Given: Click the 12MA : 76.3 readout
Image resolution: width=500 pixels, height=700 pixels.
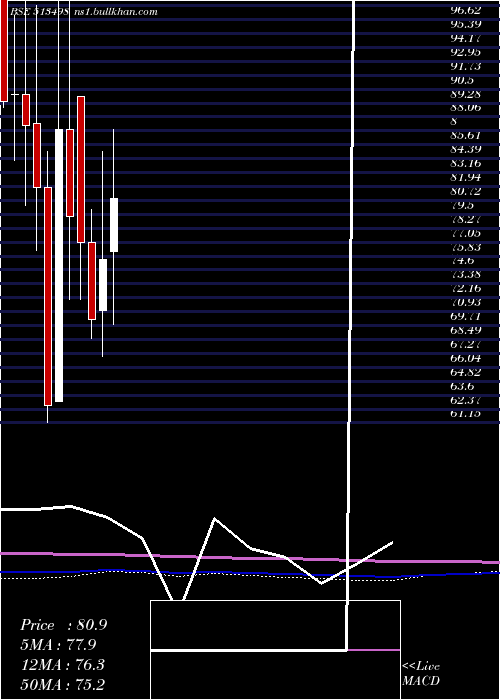Looking at the screenshot, I should pyautogui.click(x=62, y=665).
